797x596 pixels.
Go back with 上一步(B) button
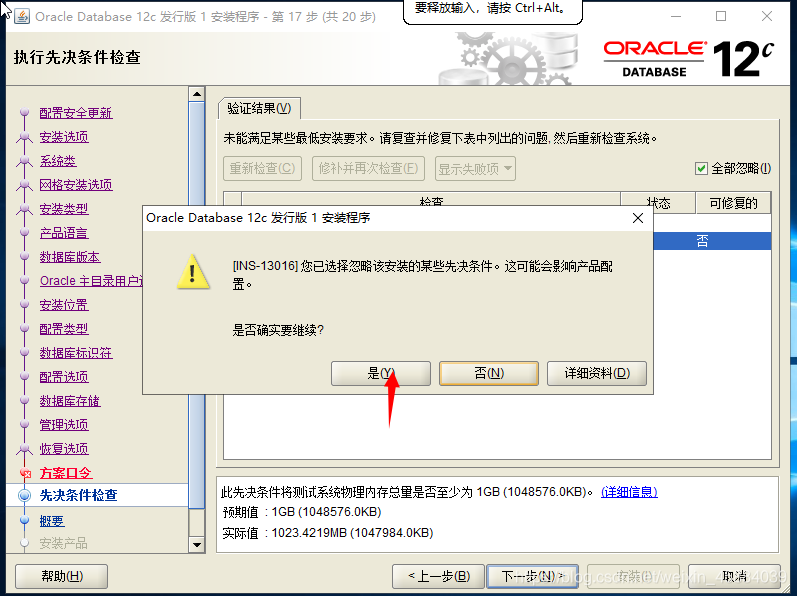coord(439,576)
